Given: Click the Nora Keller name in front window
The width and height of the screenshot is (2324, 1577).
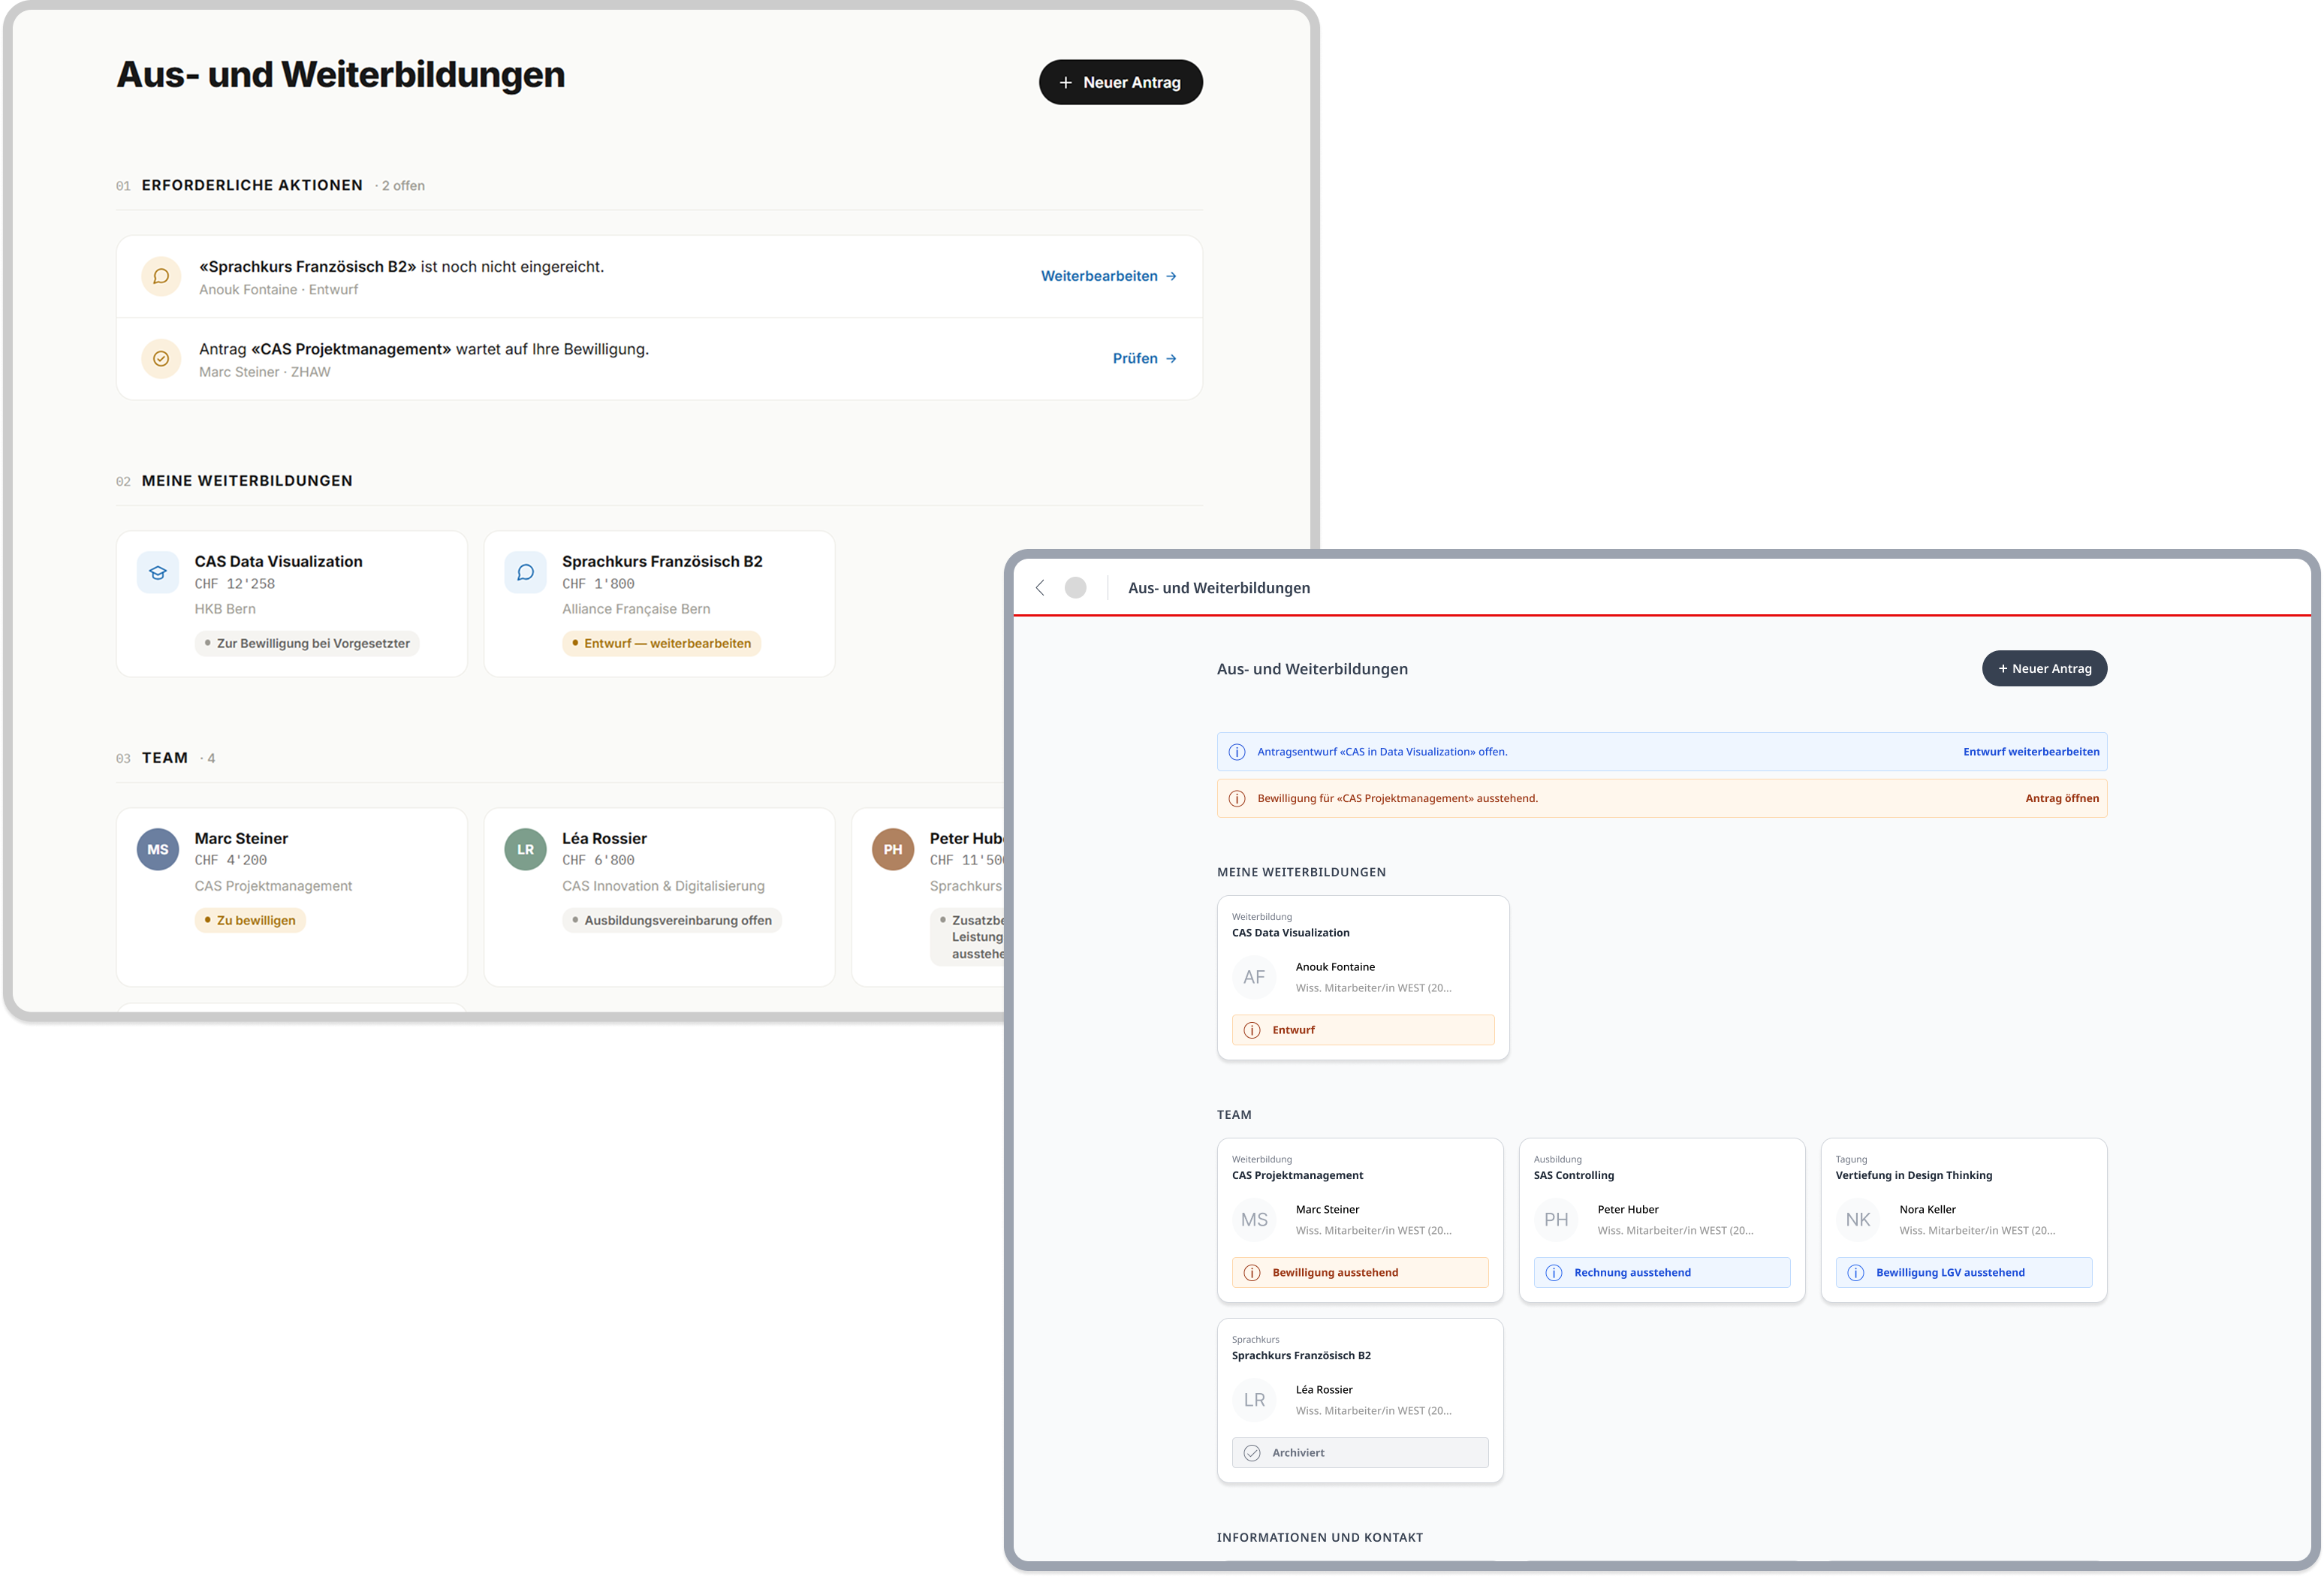Looking at the screenshot, I should coord(1927,1210).
